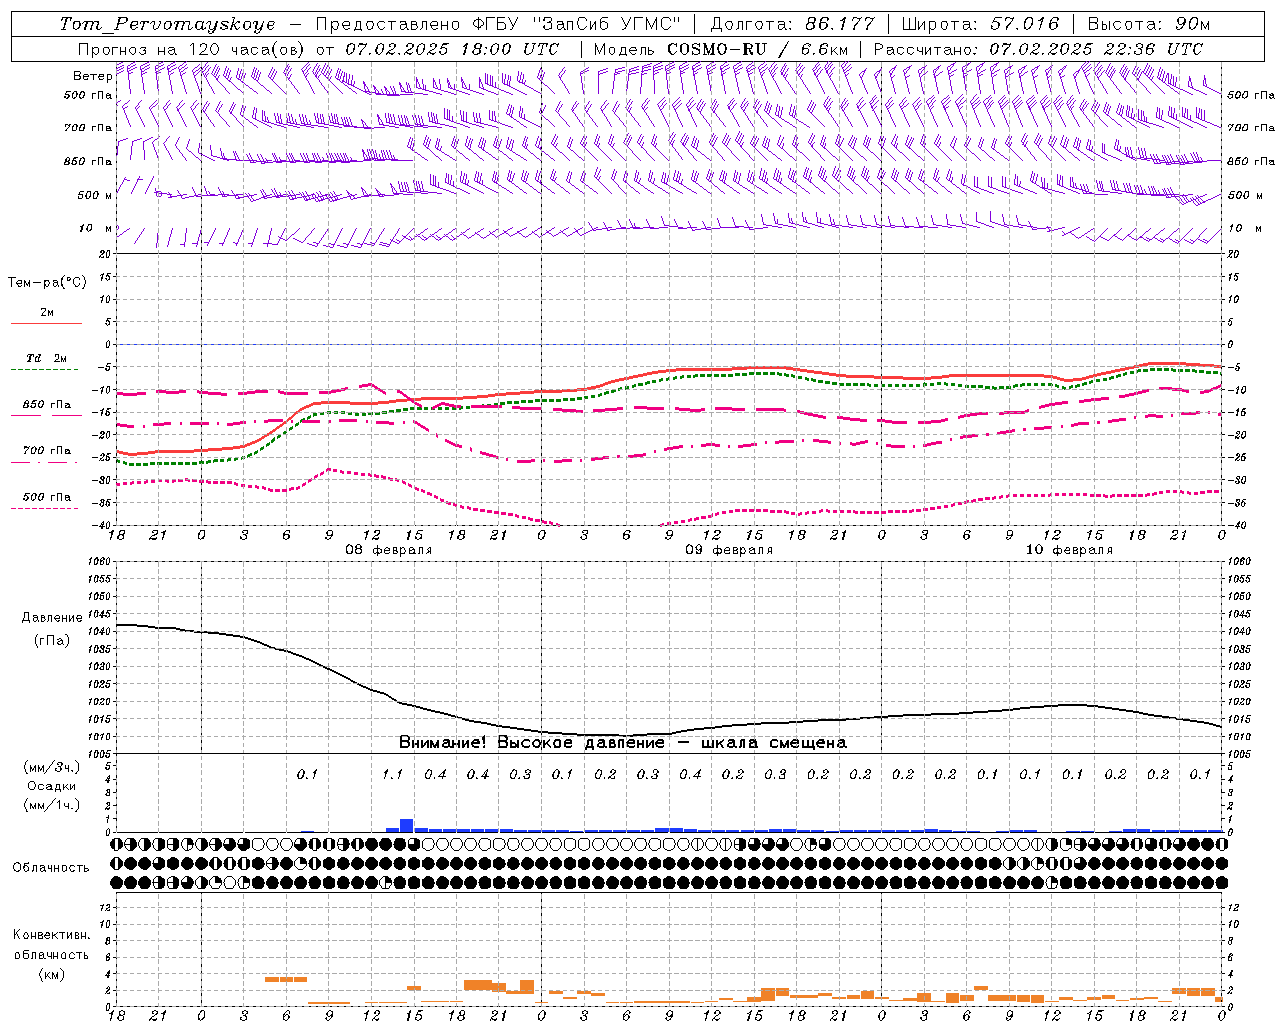Click the 'Широта: 57.016' value
The width and height of the screenshot is (1280, 1024).
(x=980, y=24)
